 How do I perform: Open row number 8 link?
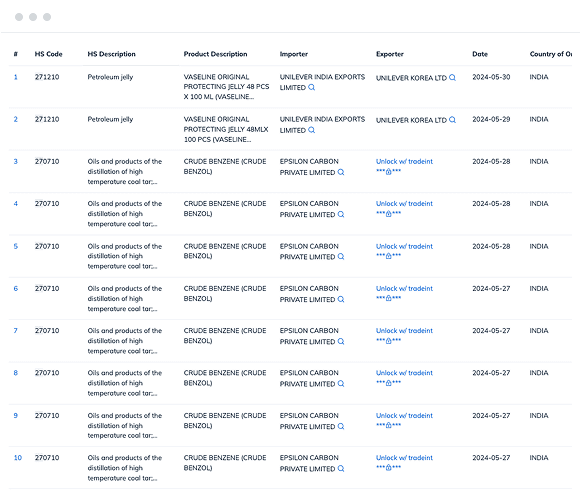[x=16, y=373]
